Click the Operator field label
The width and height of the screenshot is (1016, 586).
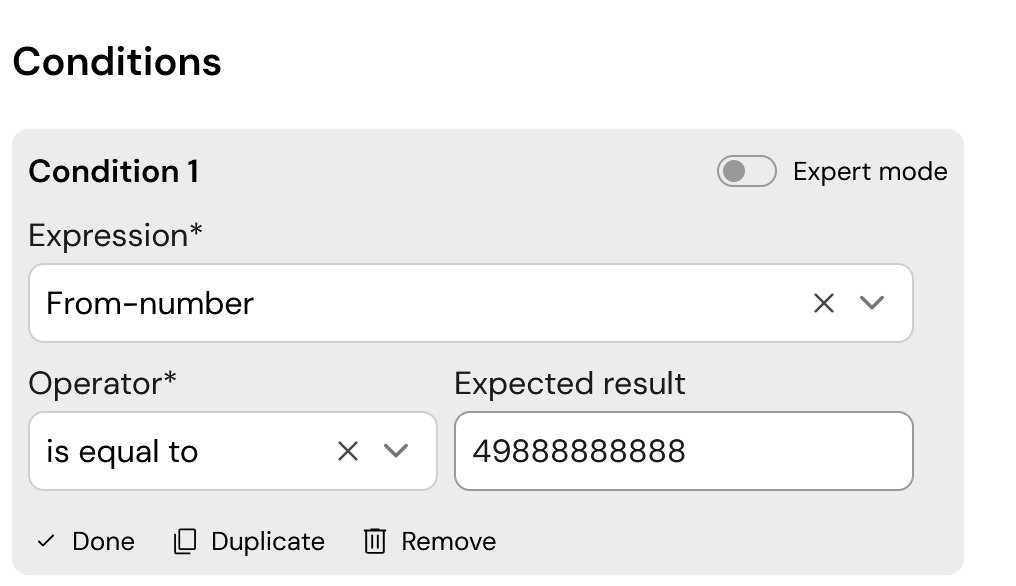(102, 383)
